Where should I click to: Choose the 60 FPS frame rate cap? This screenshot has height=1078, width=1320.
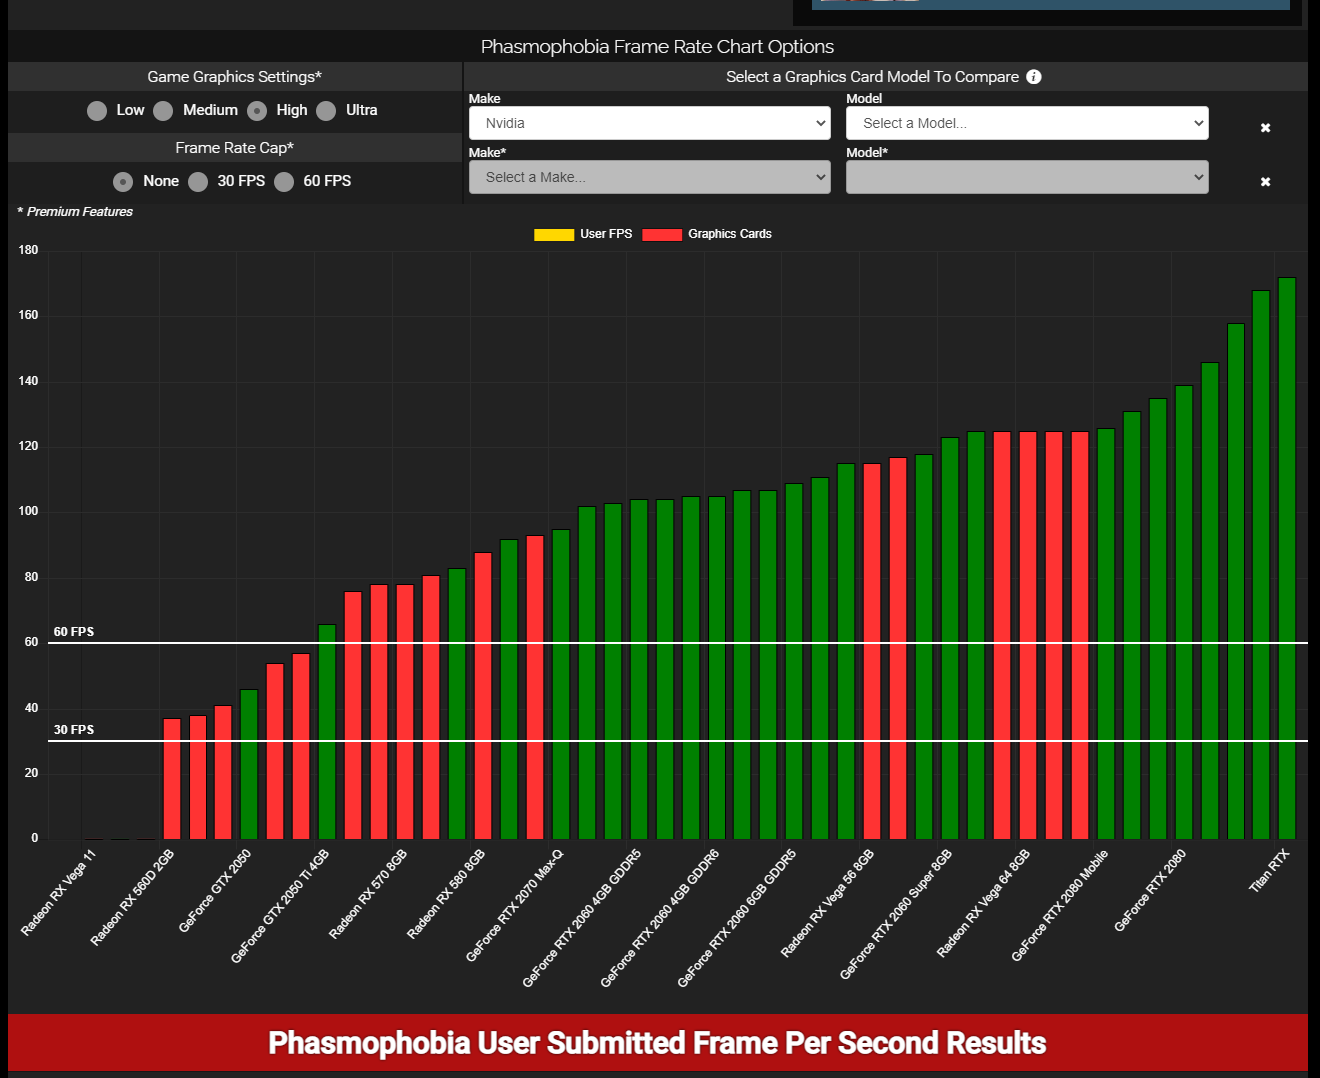point(284,182)
